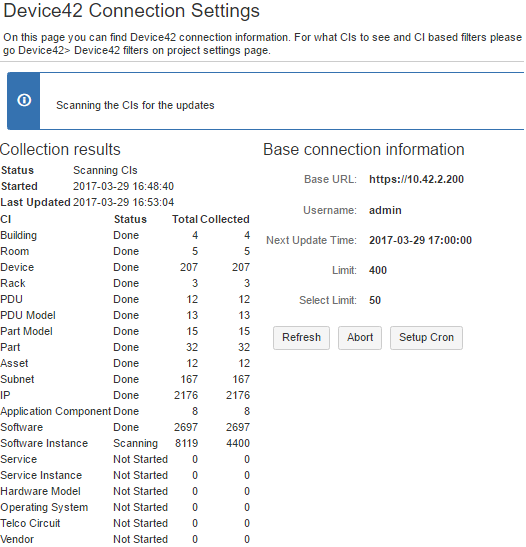Click the Limit value 400
The width and height of the screenshot is (526, 547).
[x=378, y=270]
